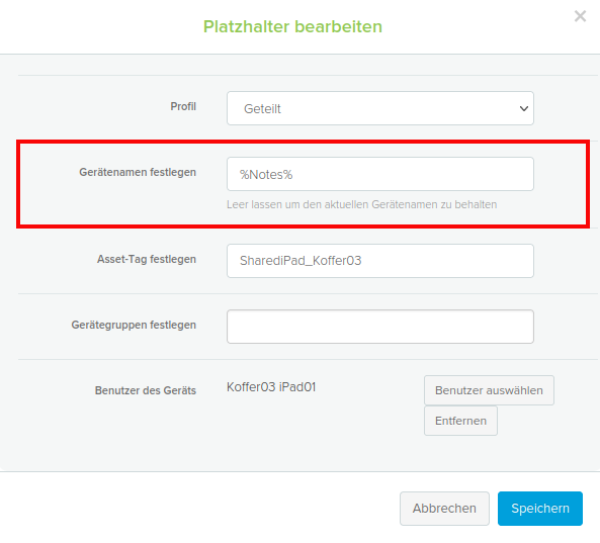Click the Benutzer des Geräts label
This screenshot has width=600, height=543.
(145, 390)
